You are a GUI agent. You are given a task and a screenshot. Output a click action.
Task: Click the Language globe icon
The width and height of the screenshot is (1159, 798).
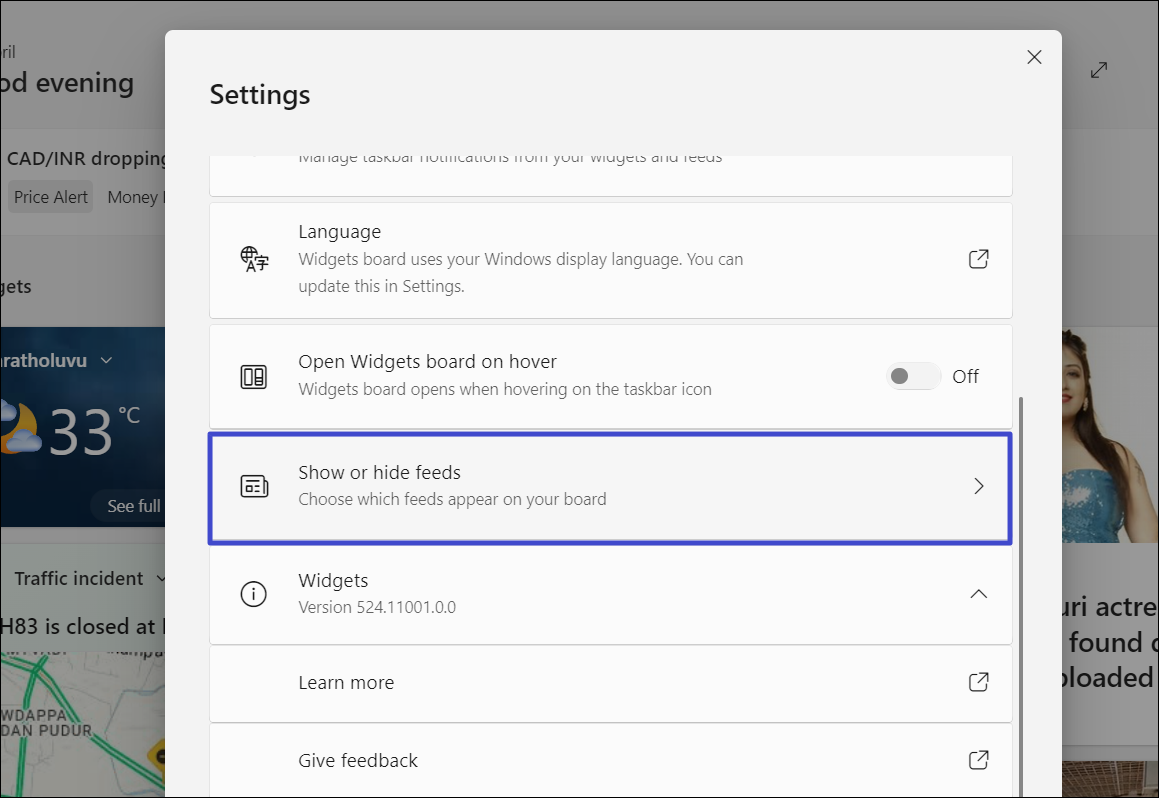[x=254, y=259]
